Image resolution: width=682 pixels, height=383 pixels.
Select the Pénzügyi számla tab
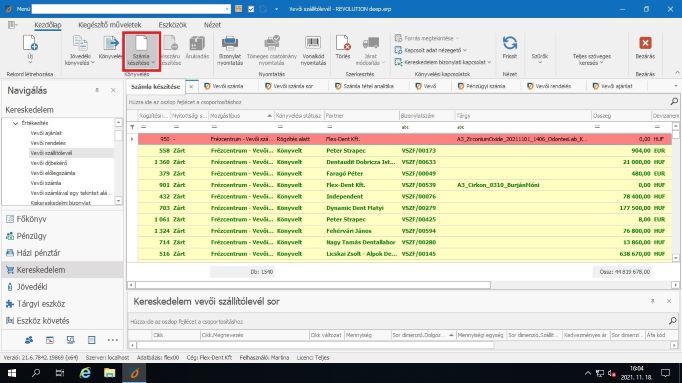point(481,86)
